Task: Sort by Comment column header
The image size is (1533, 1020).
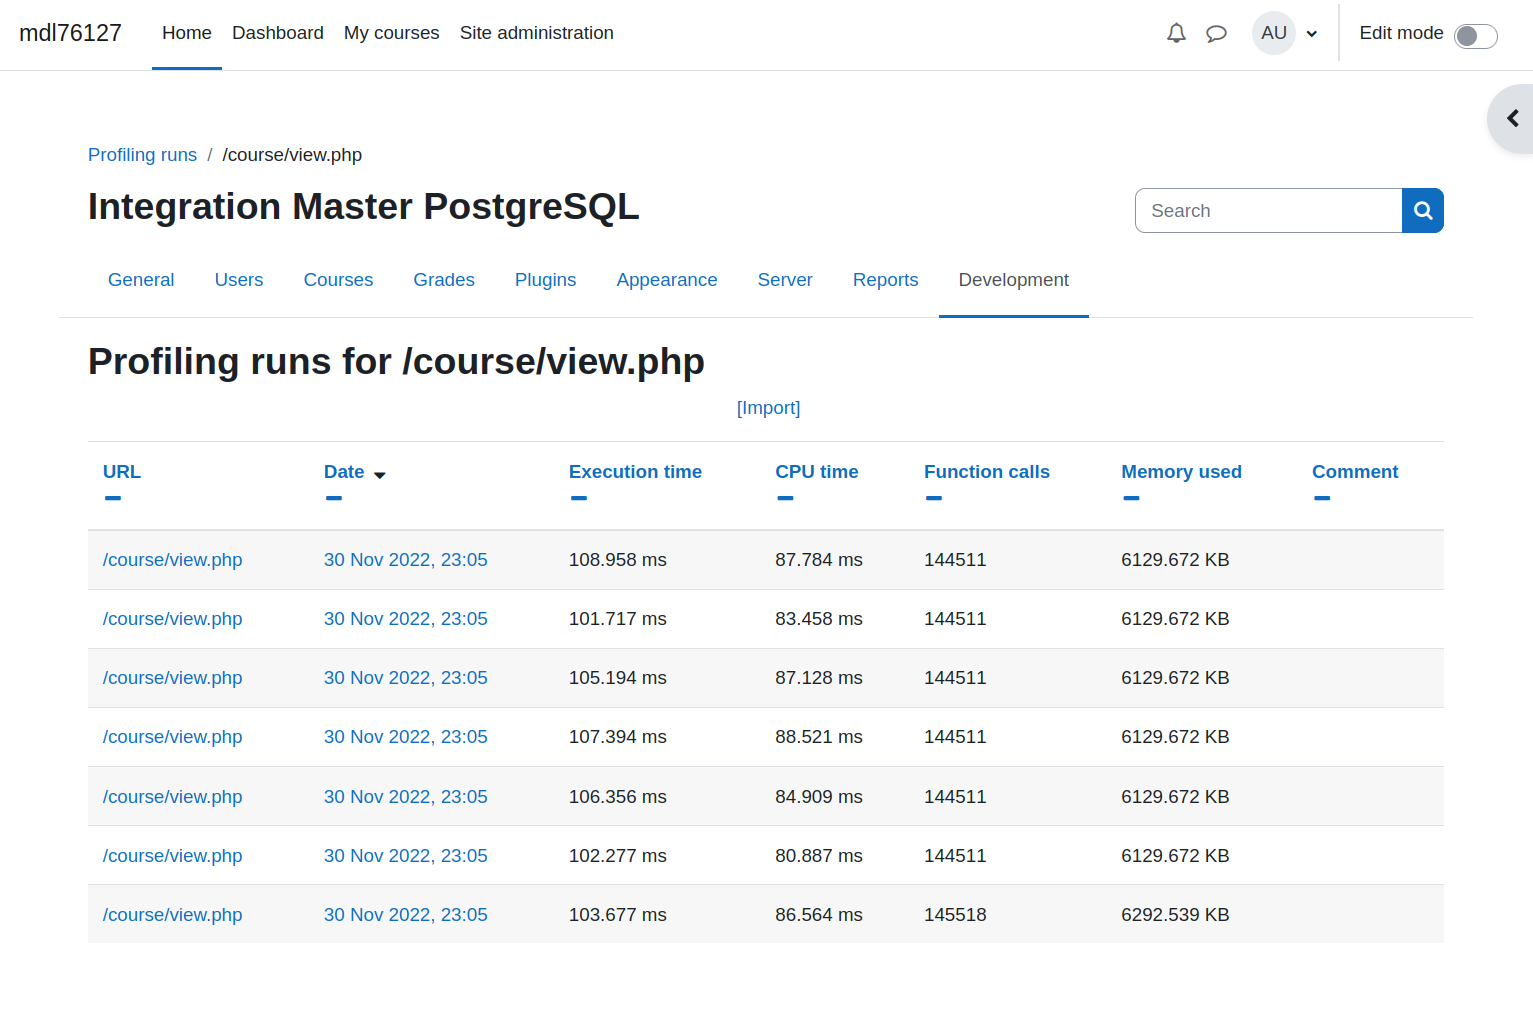Action: 1355,472
